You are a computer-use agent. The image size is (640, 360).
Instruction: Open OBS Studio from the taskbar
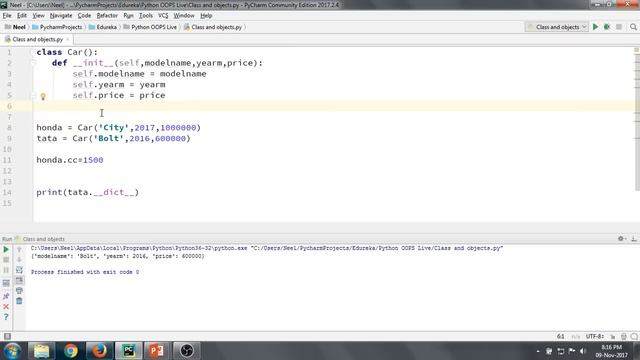(187, 351)
